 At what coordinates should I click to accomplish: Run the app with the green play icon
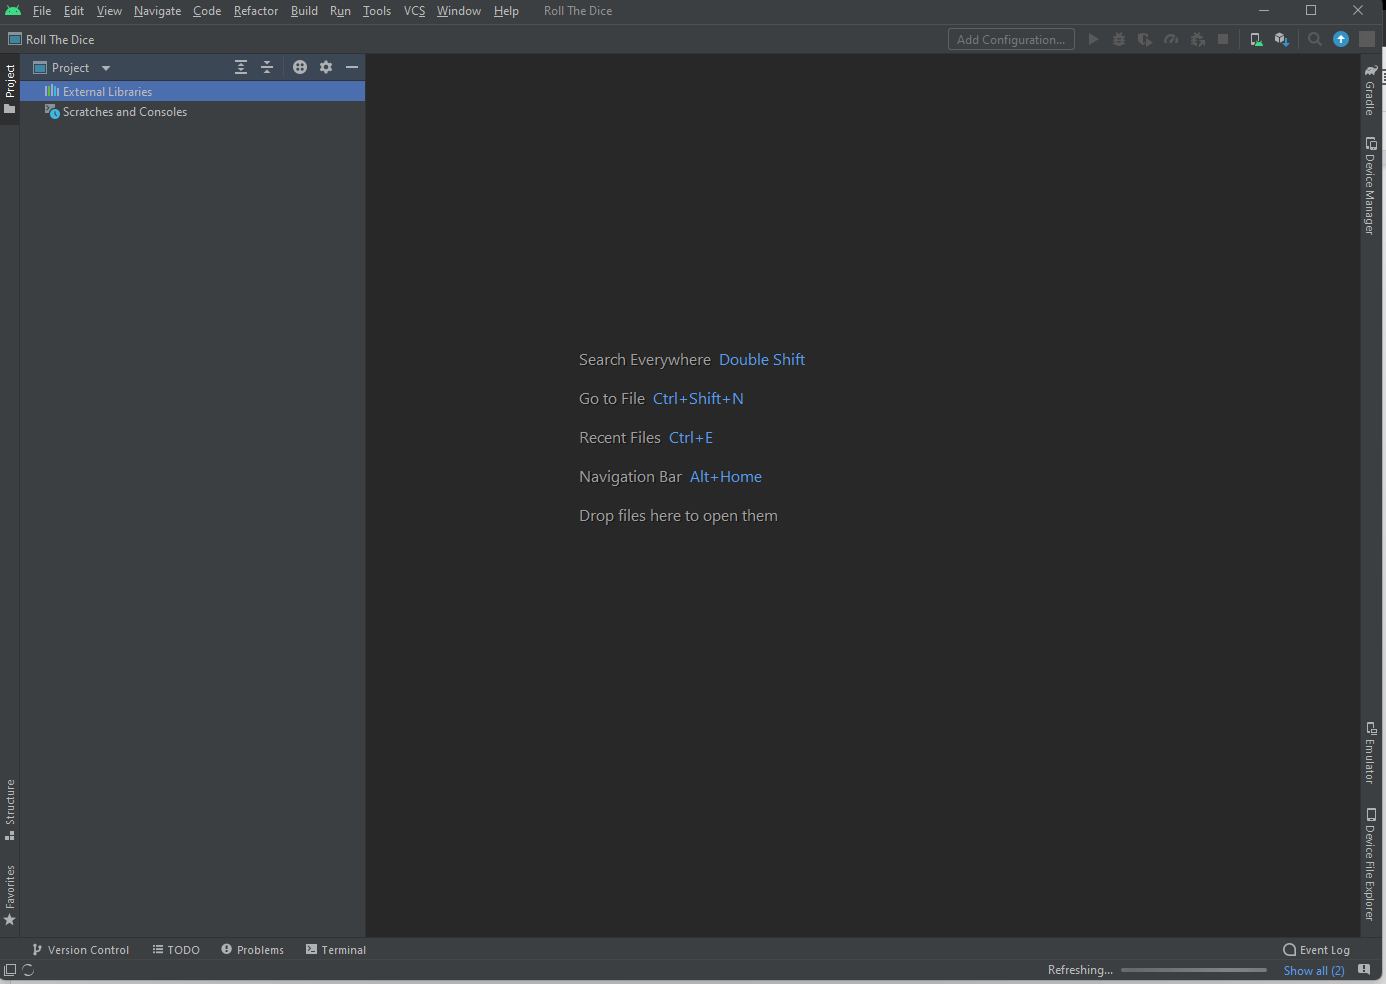1093,39
